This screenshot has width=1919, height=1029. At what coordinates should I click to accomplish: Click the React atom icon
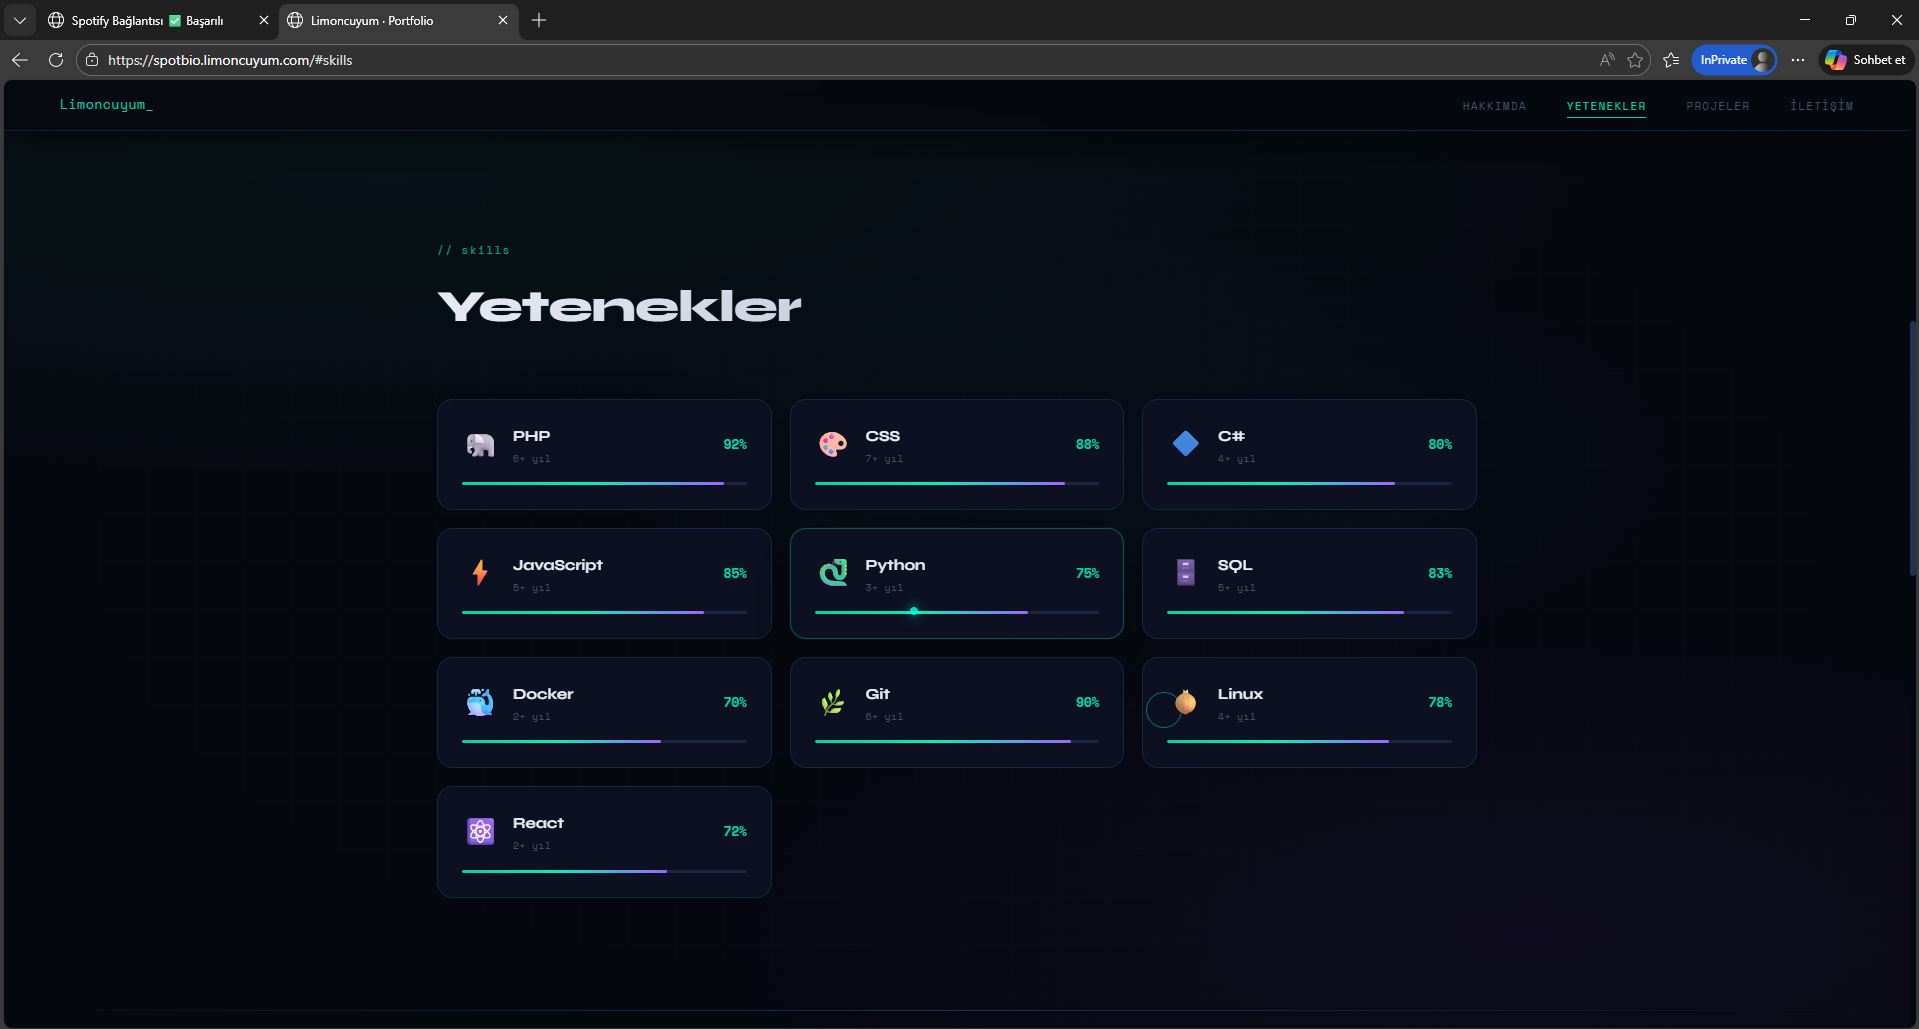480,831
